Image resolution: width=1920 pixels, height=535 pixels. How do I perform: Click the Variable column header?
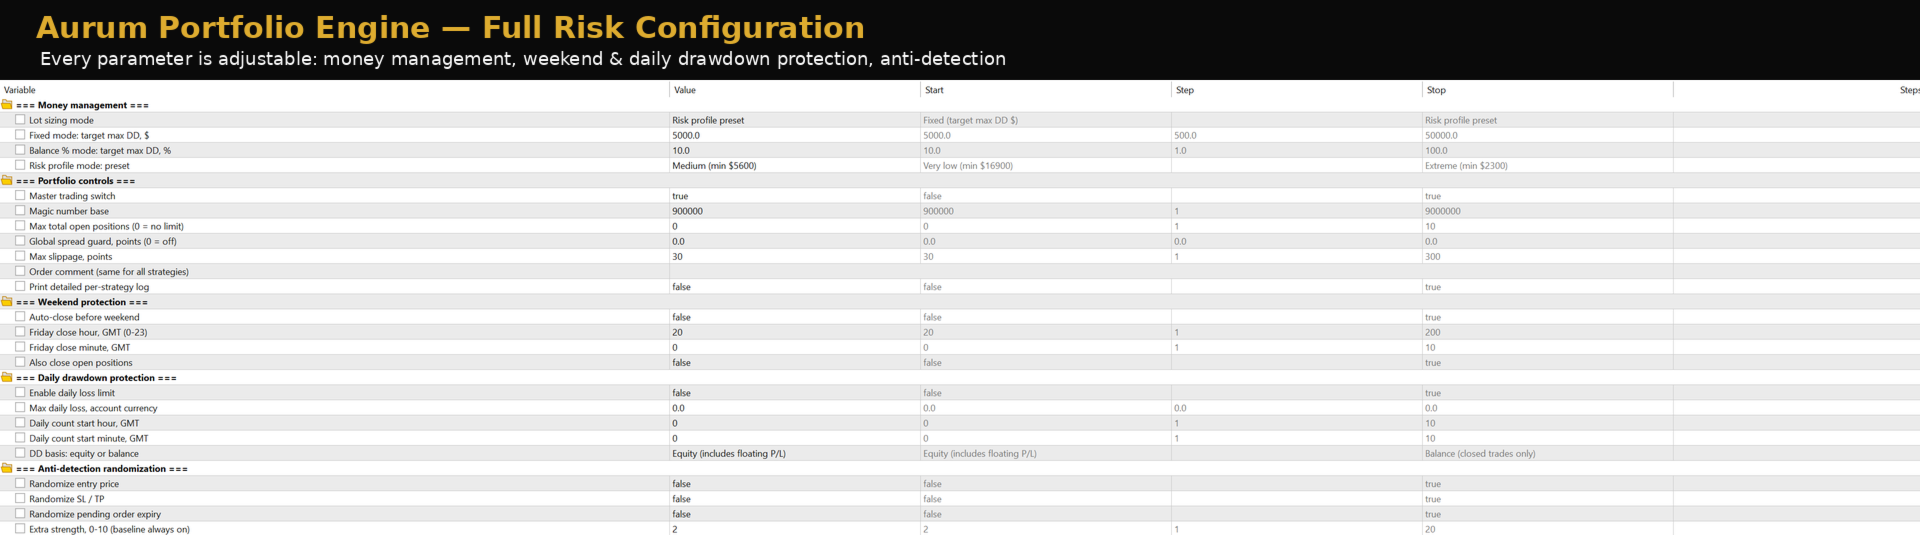coord(335,90)
